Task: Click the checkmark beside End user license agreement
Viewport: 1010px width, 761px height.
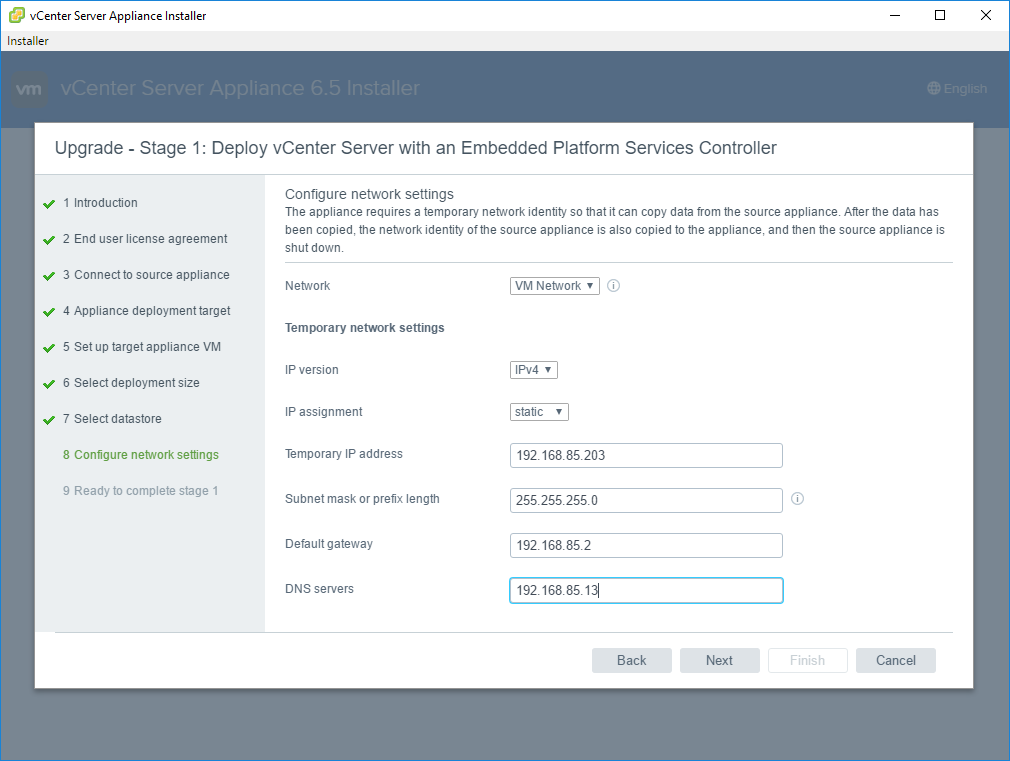Action: [x=49, y=240]
